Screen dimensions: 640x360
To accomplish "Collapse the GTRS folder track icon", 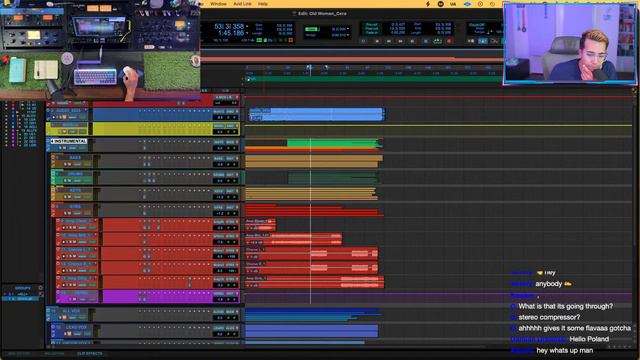I will pyautogui.click(x=53, y=206).
